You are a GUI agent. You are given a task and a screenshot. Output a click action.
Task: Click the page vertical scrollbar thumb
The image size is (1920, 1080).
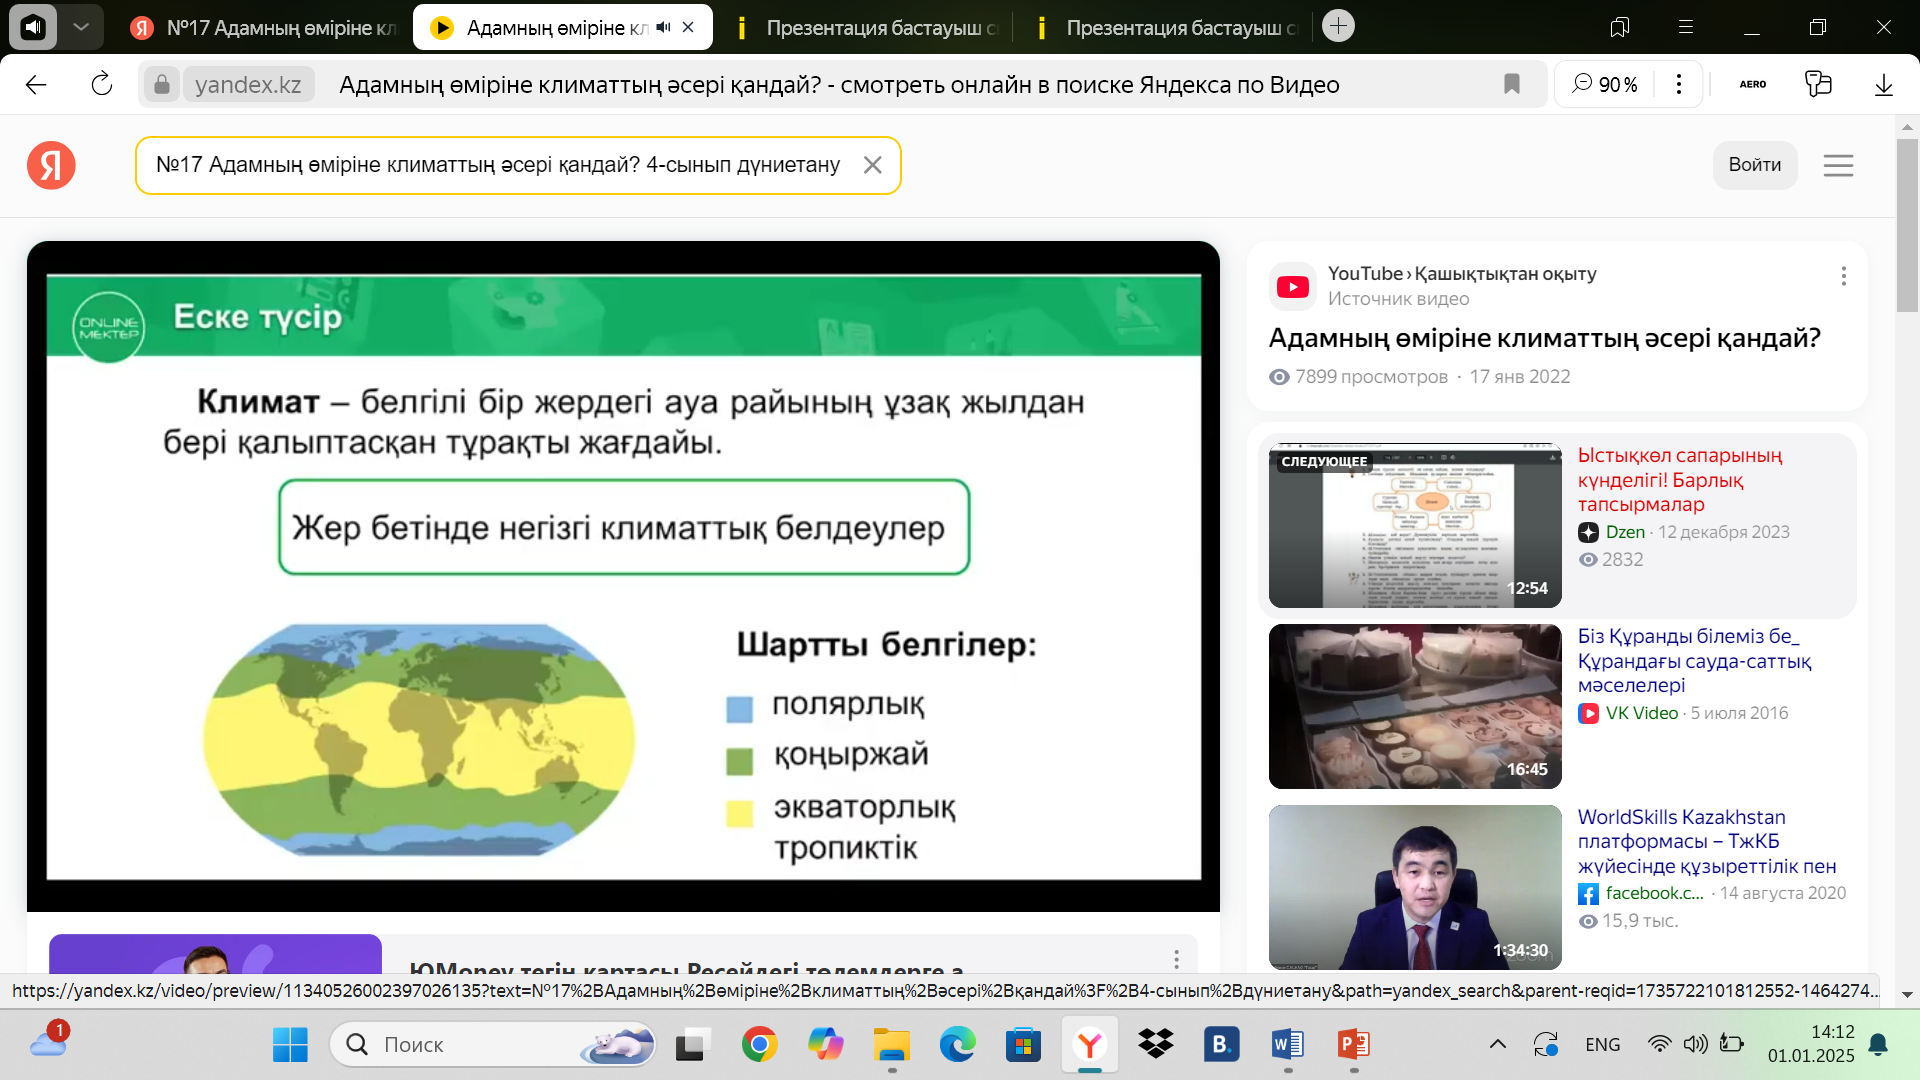tap(1906, 225)
